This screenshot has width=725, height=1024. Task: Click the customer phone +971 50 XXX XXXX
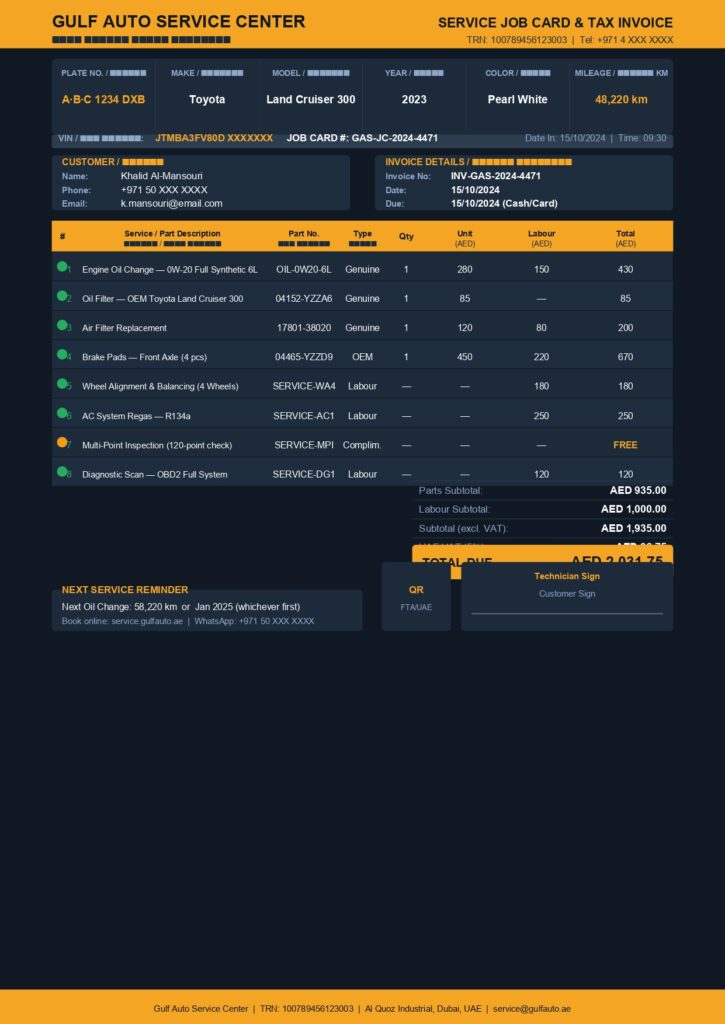[x=164, y=190]
